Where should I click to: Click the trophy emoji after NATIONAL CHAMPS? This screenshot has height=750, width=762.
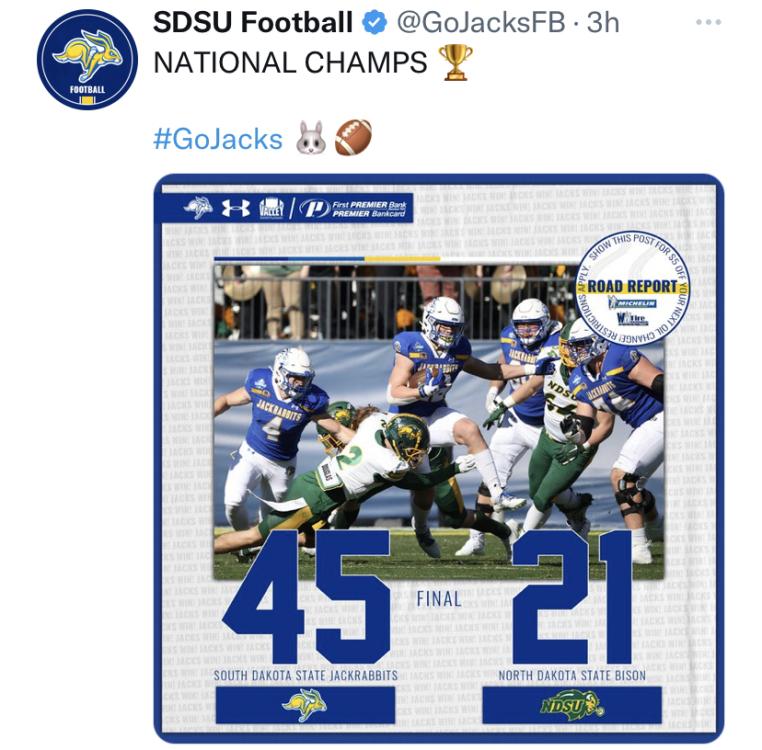pyautogui.click(x=455, y=63)
